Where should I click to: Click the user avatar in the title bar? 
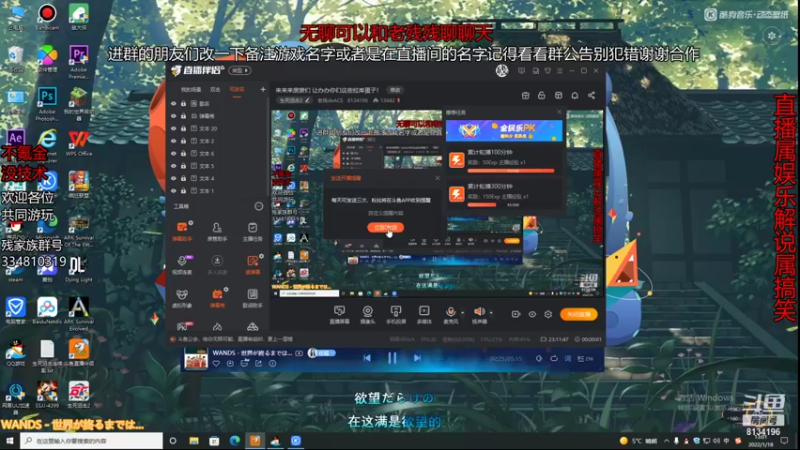502,71
